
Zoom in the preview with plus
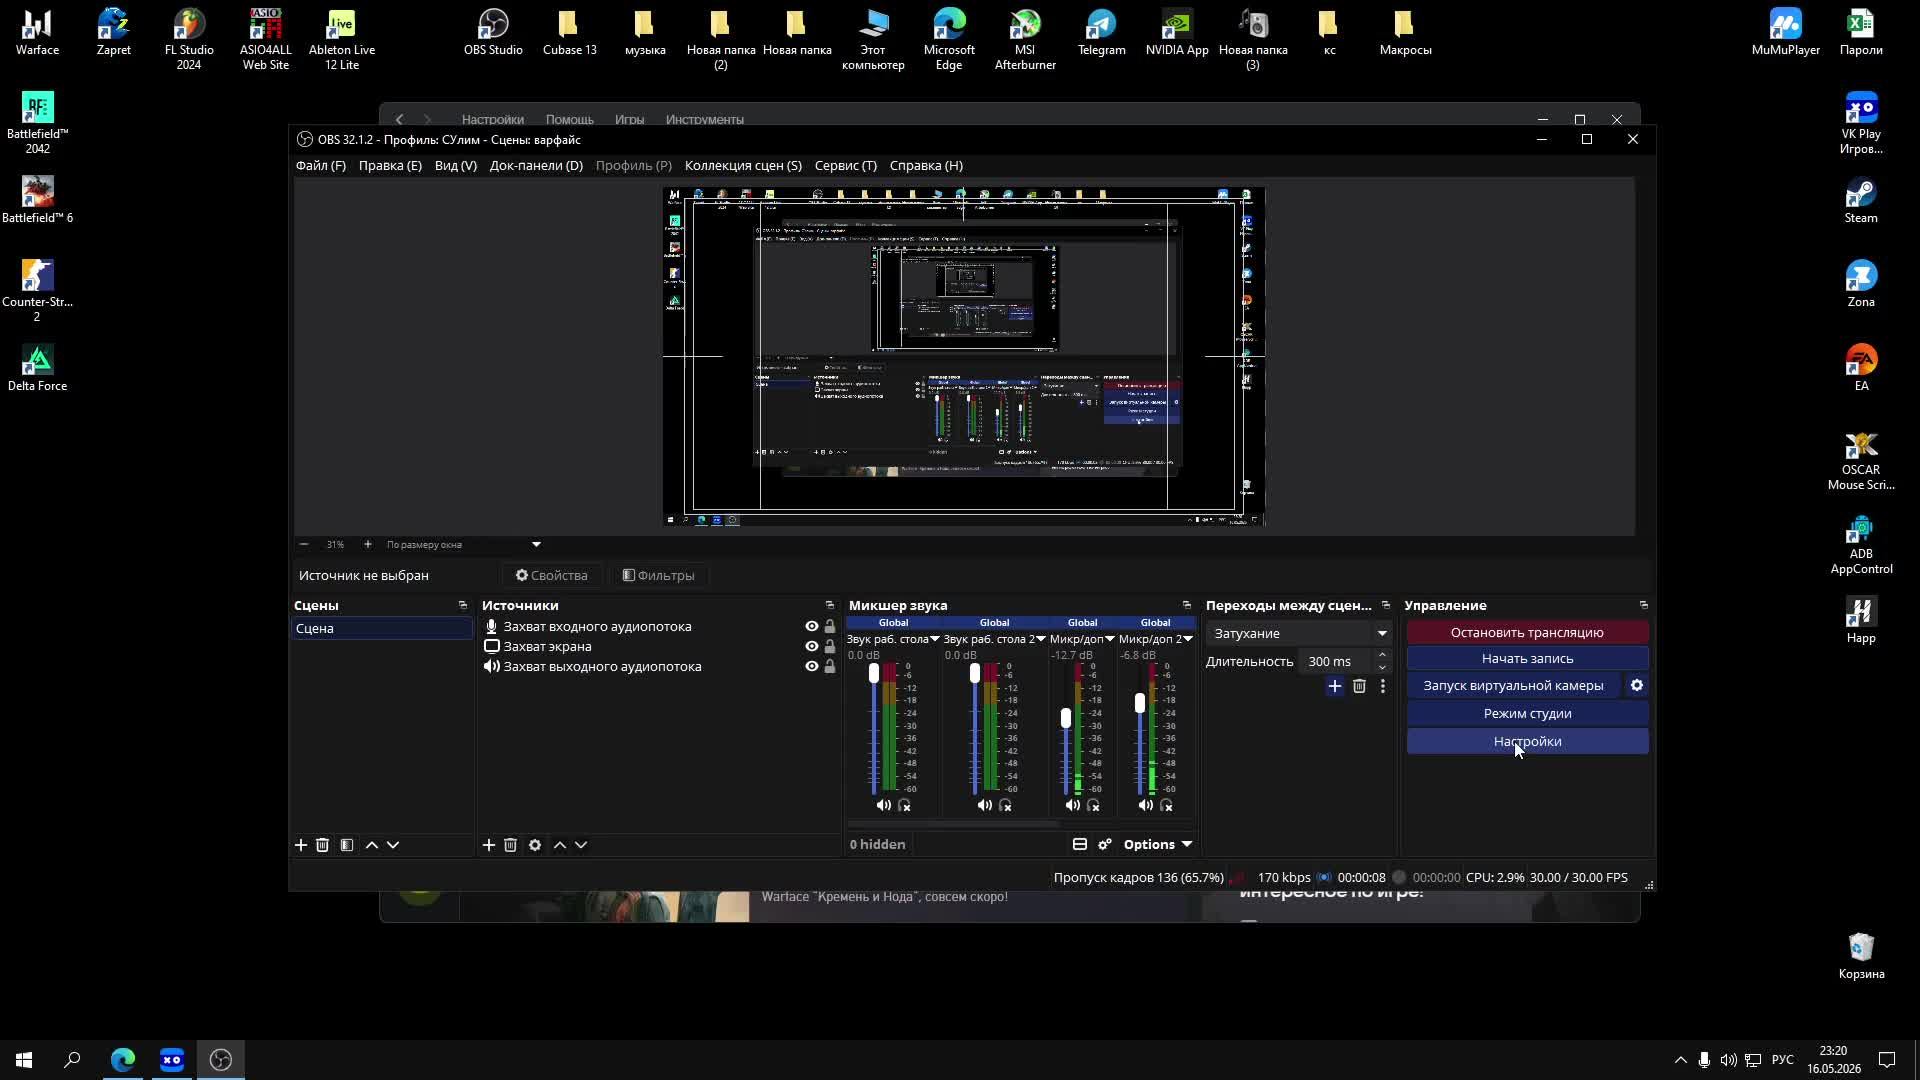(368, 544)
